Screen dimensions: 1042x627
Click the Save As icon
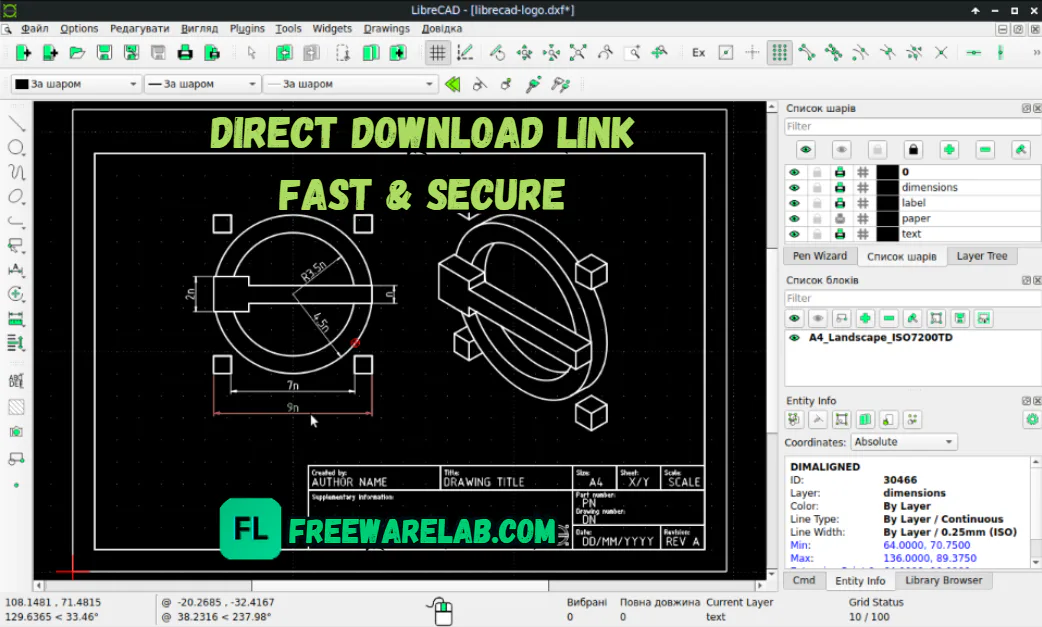click(x=131, y=52)
